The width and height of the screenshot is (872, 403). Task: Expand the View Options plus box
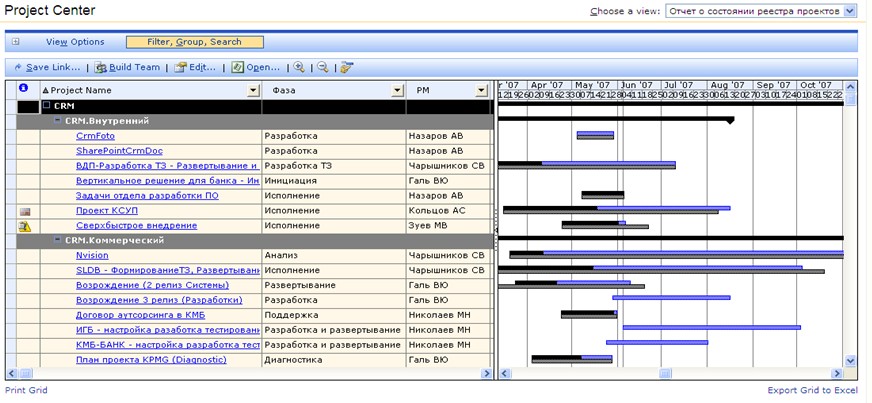click(16, 42)
